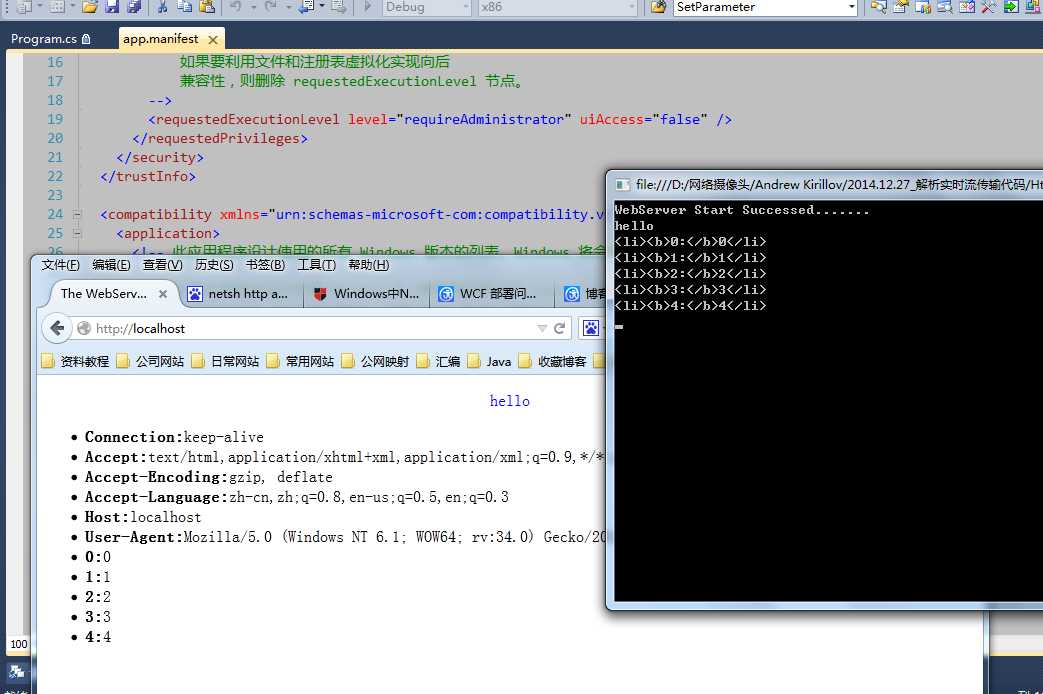Open Find in Files icon beside SetParameter
The width and height of the screenshot is (1043, 694).
click(659, 7)
